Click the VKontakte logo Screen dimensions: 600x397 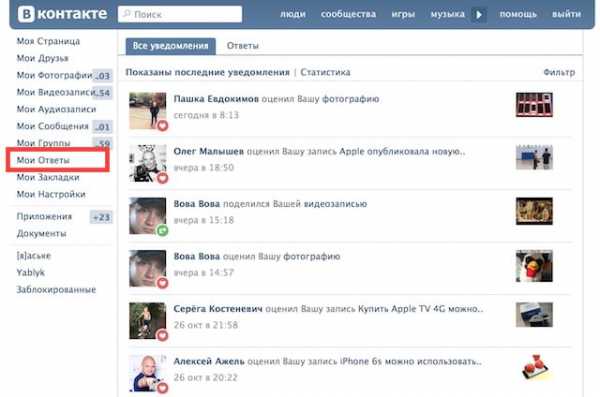[x=63, y=14]
